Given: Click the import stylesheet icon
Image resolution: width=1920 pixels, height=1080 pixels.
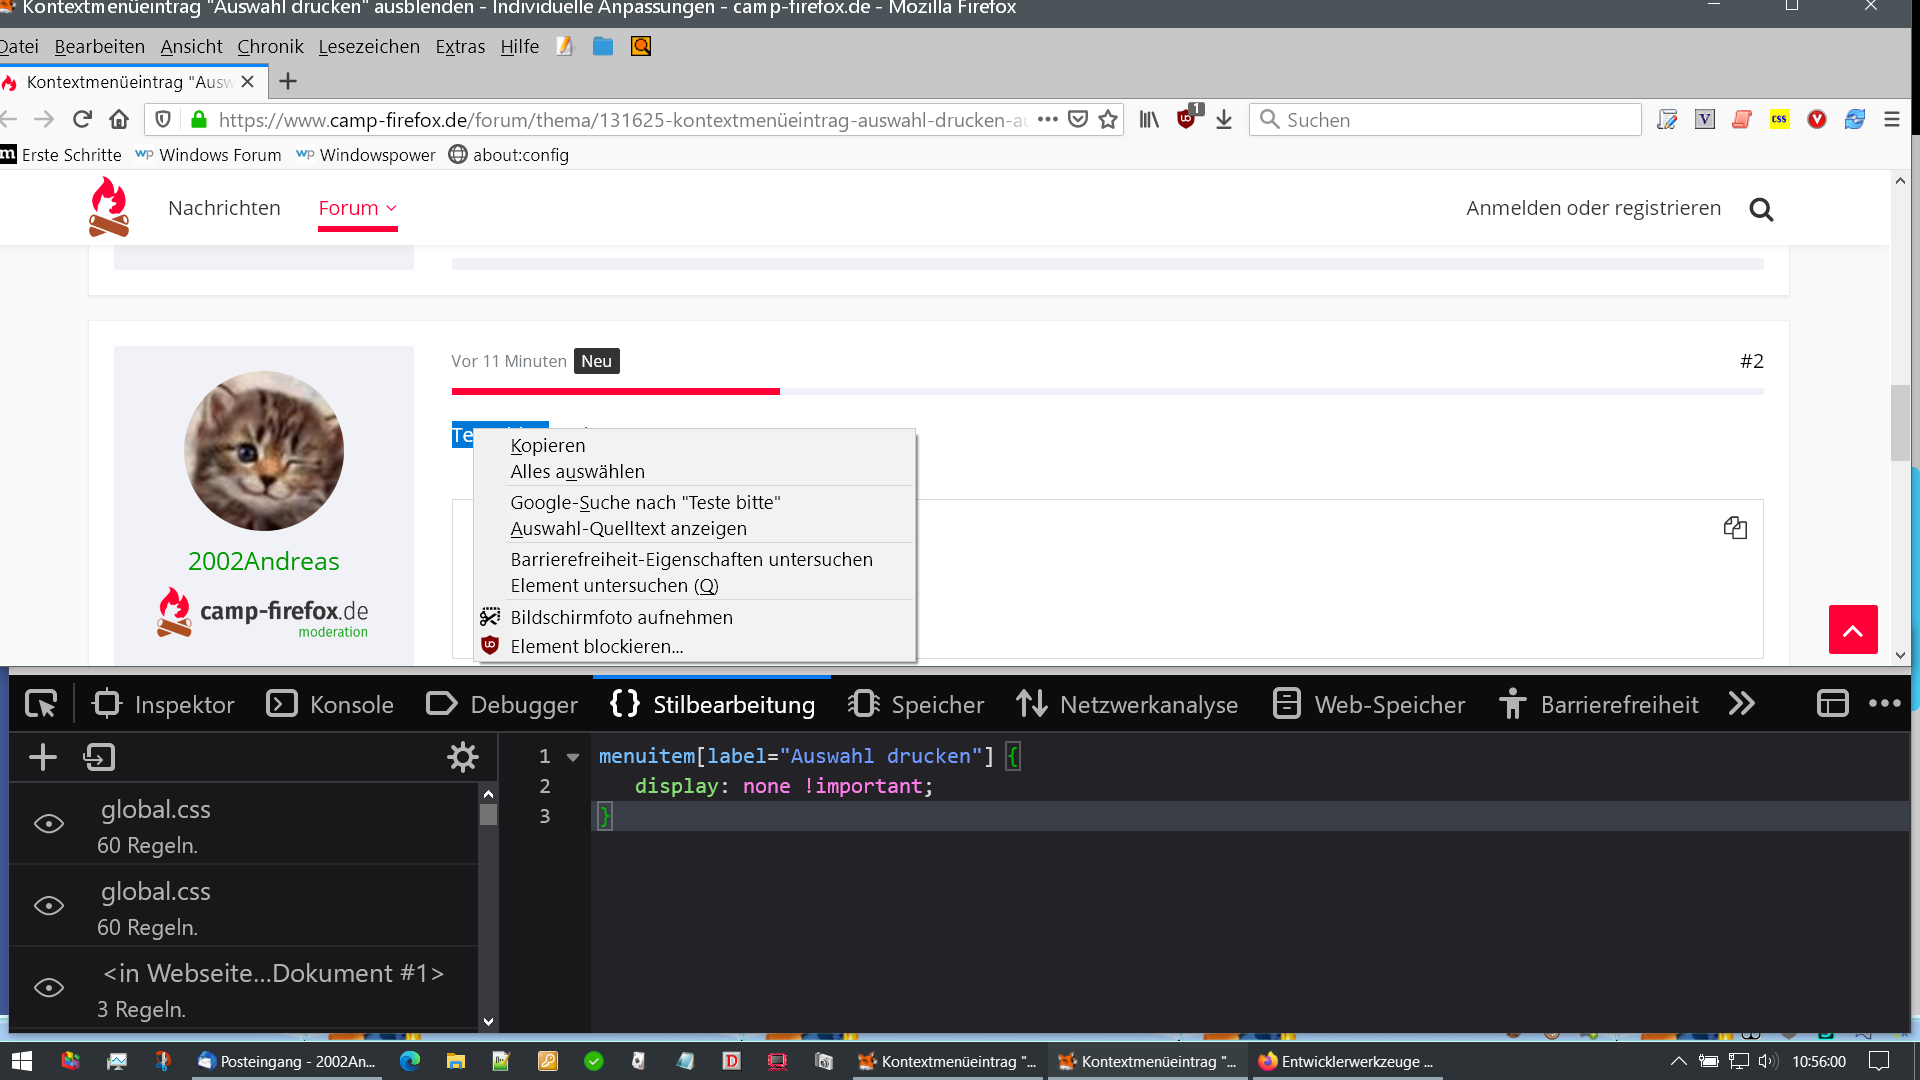Looking at the screenshot, I should tap(99, 757).
